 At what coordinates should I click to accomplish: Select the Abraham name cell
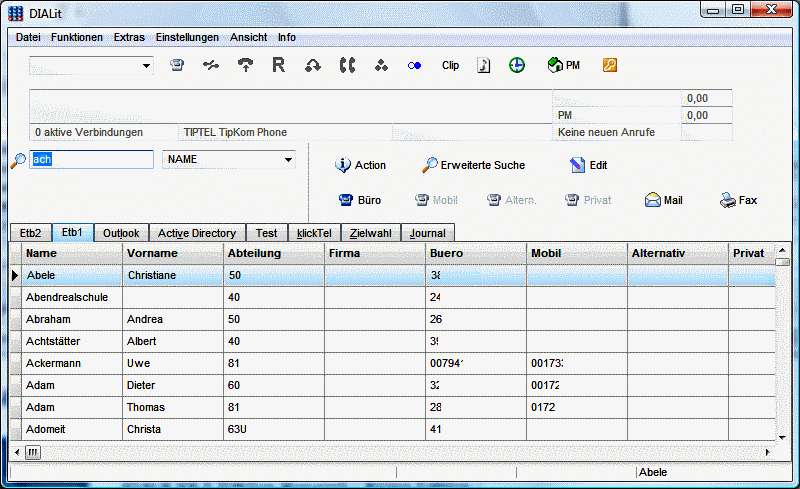pyautogui.click(x=71, y=319)
